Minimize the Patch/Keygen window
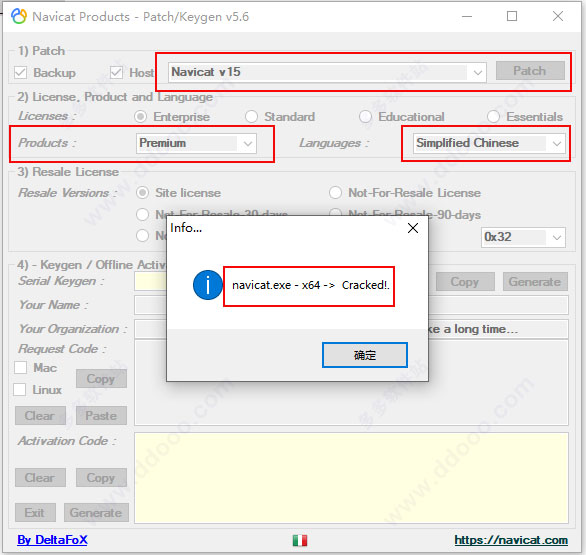The height and width of the screenshot is (555, 586). click(467, 16)
